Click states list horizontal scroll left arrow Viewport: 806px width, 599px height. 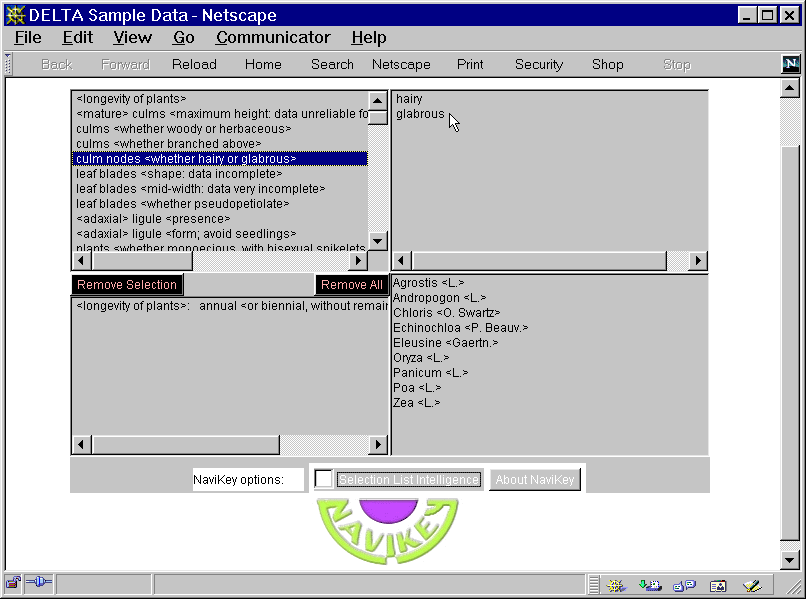pyautogui.click(x=401, y=261)
